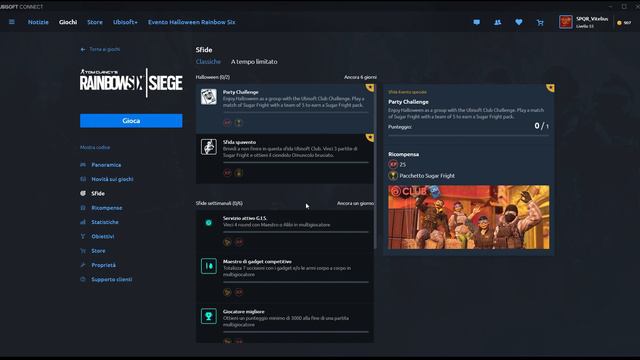Click the Panoramica sidebar icon
The height and width of the screenshot is (360, 640).
pos(83,165)
